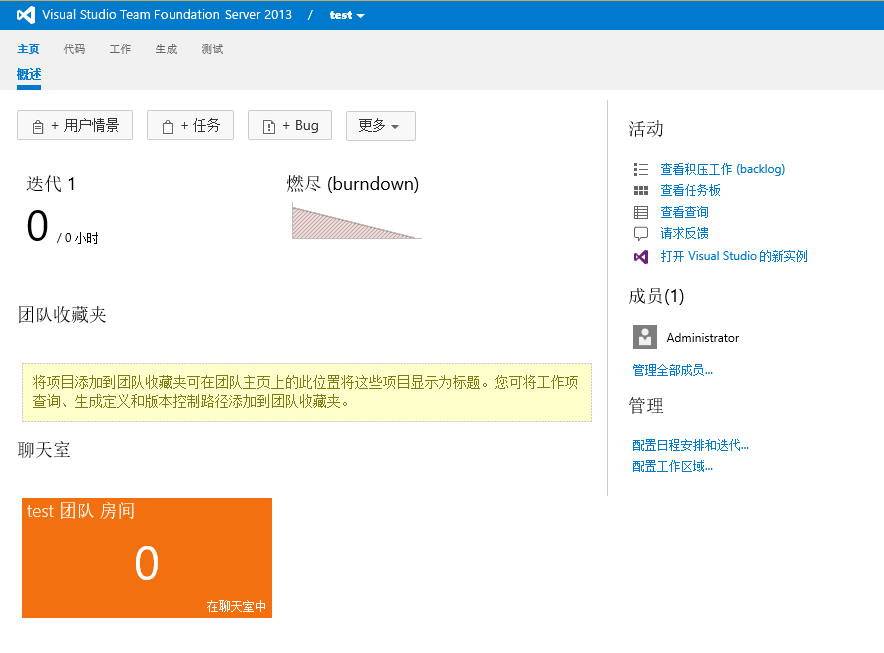Open 配置日程安排和迭代 link
This screenshot has width=884, height=653.
[x=691, y=445]
